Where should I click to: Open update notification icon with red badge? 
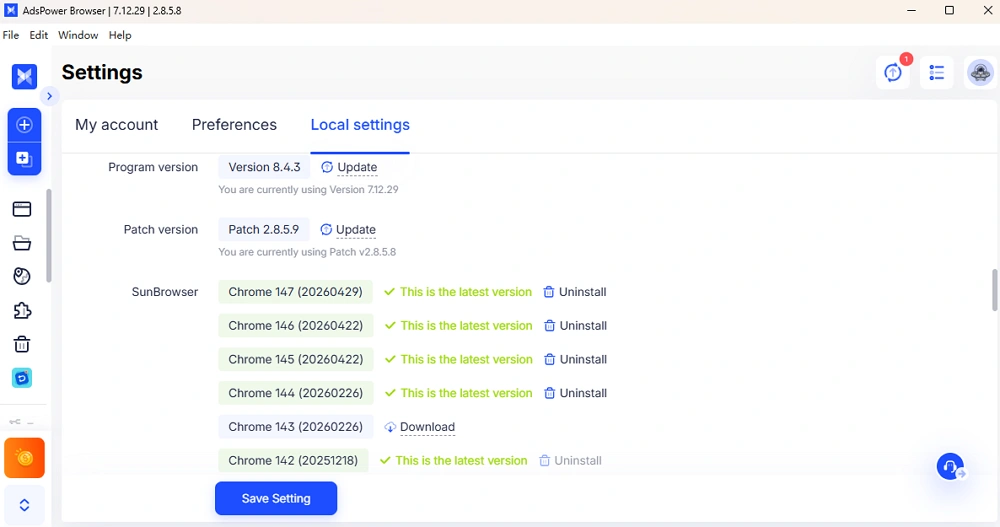[893, 73]
